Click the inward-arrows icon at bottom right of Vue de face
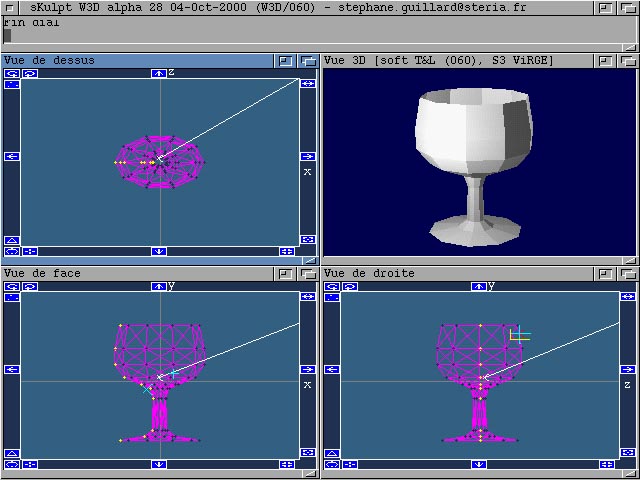Screen dimensions: 640x480 pos(287,464)
